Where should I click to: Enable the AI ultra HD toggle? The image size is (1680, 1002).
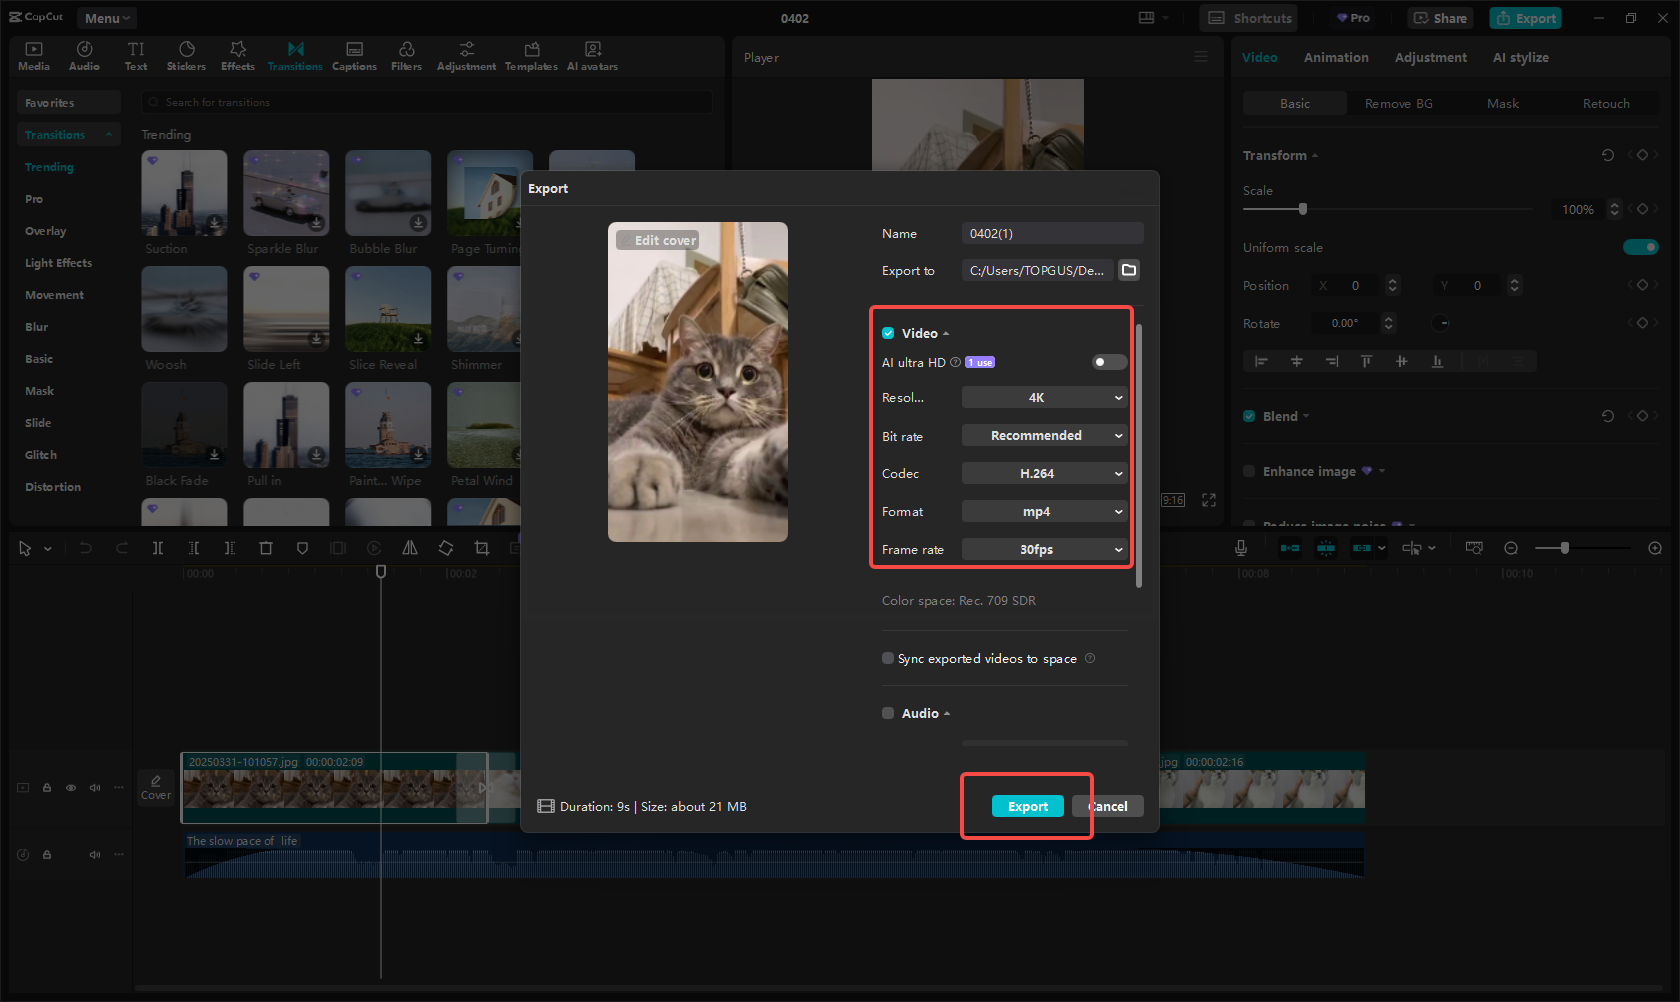click(1108, 362)
